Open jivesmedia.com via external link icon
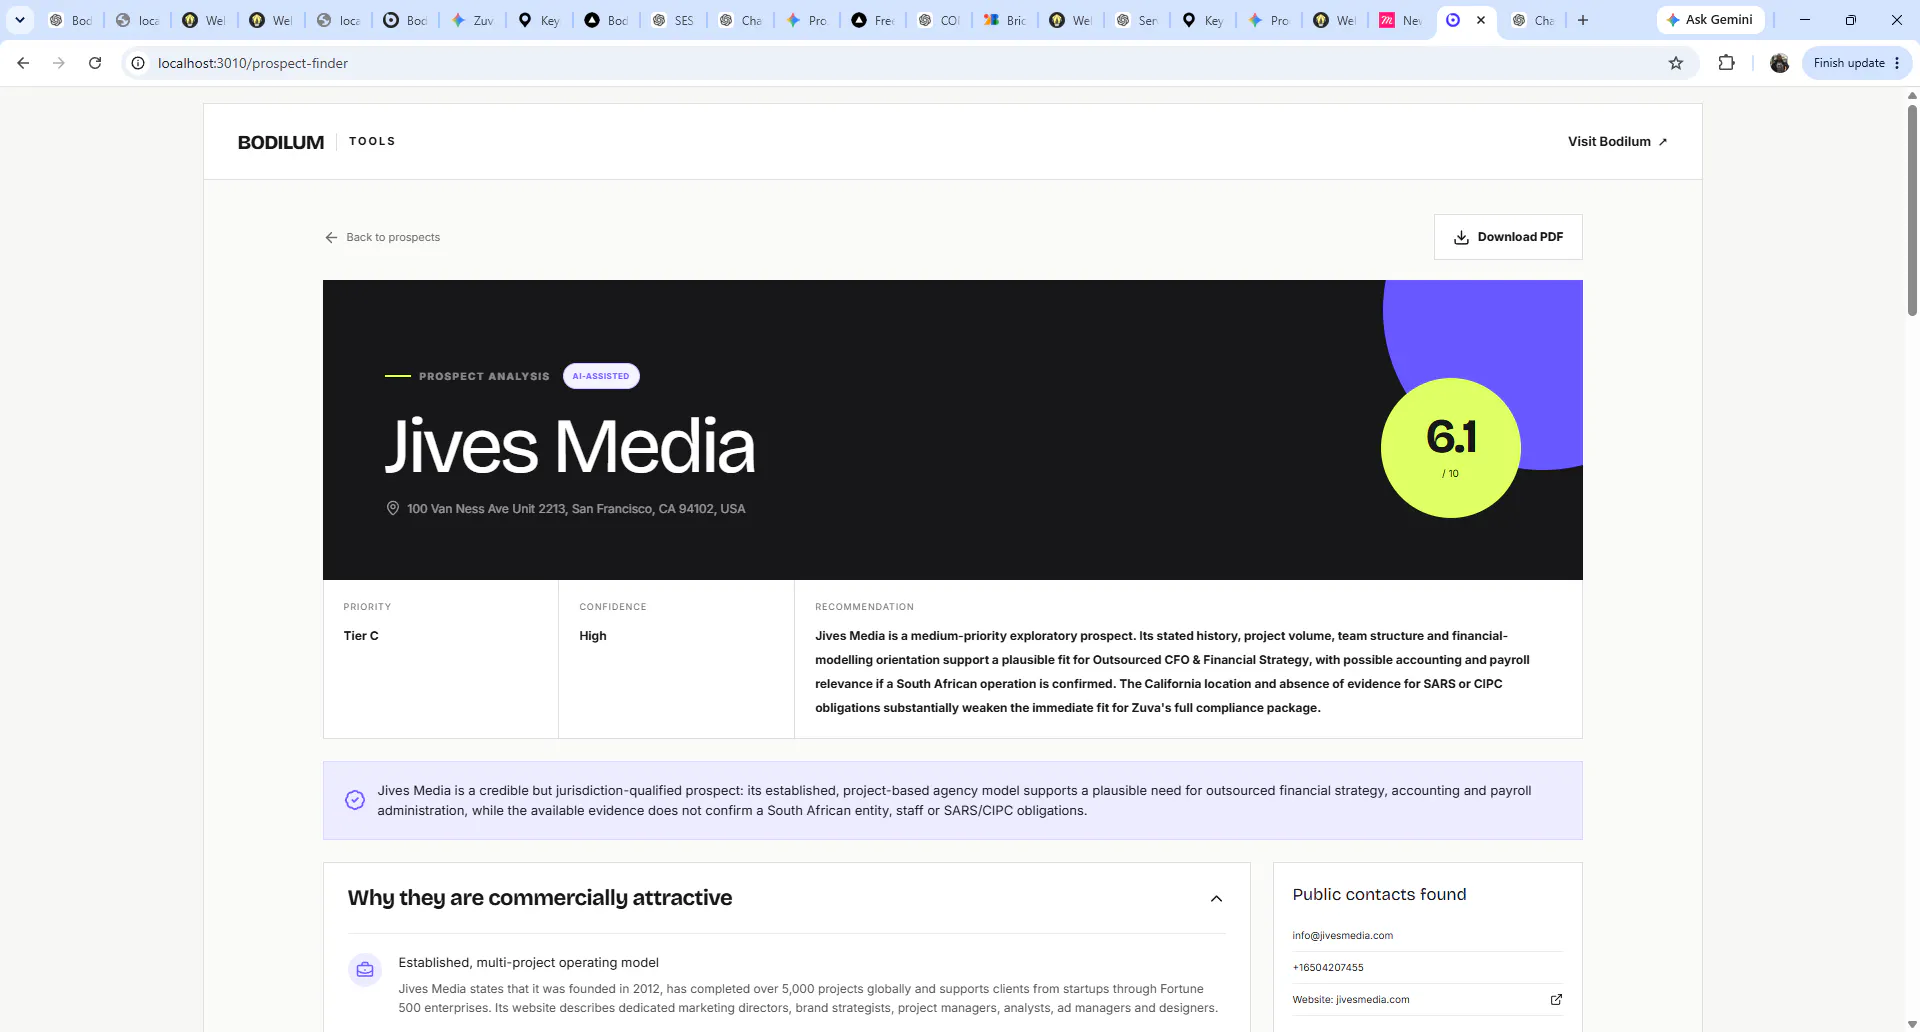The height and width of the screenshot is (1032, 1920). [1556, 1000]
